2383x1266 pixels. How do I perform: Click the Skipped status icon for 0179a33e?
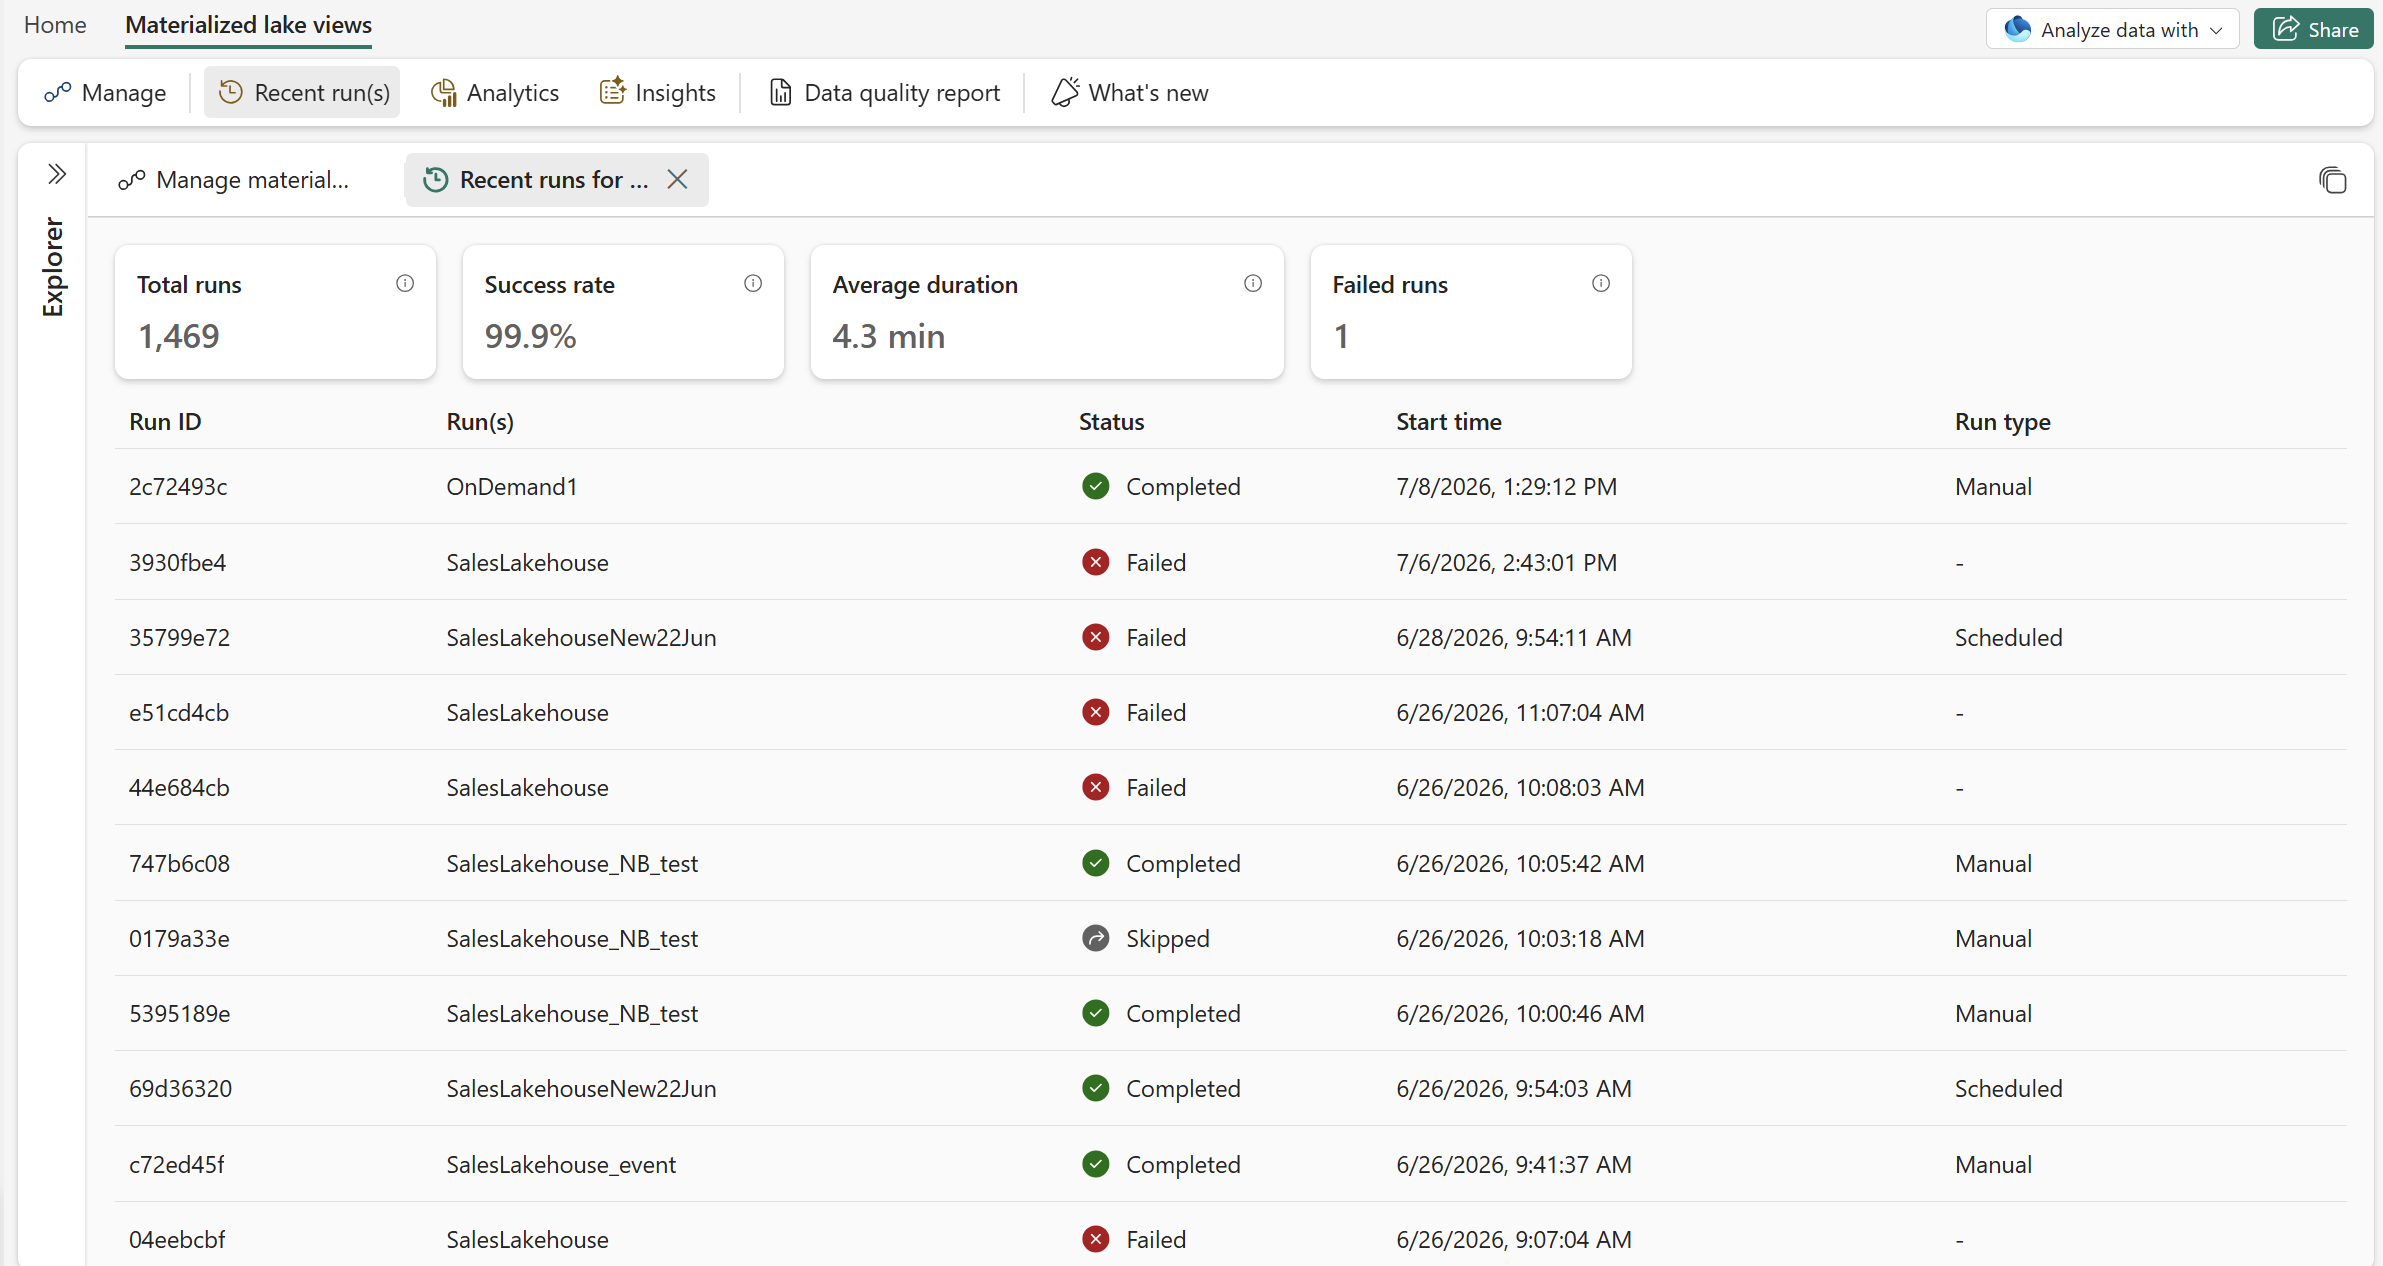(x=1096, y=939)
